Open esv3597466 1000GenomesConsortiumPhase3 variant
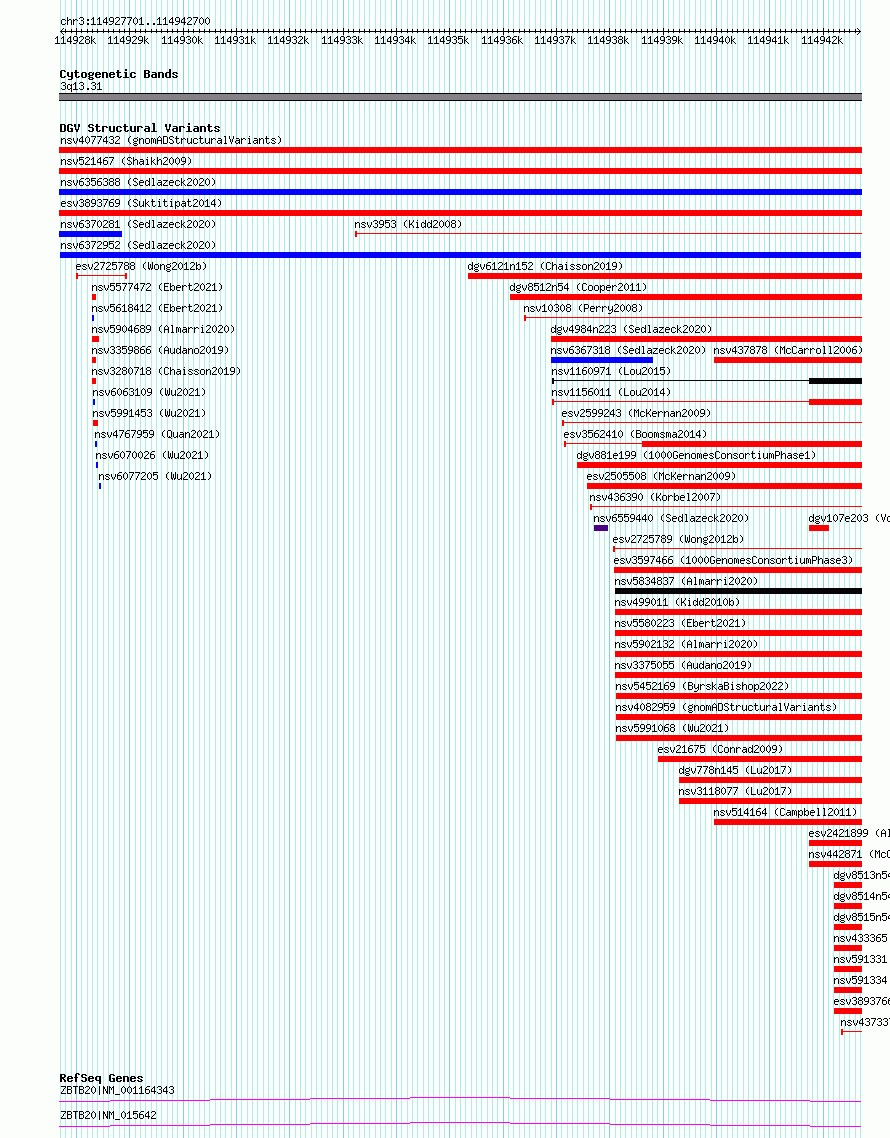The width and height of the screenshot is (890, 1138). coord(733,561)
